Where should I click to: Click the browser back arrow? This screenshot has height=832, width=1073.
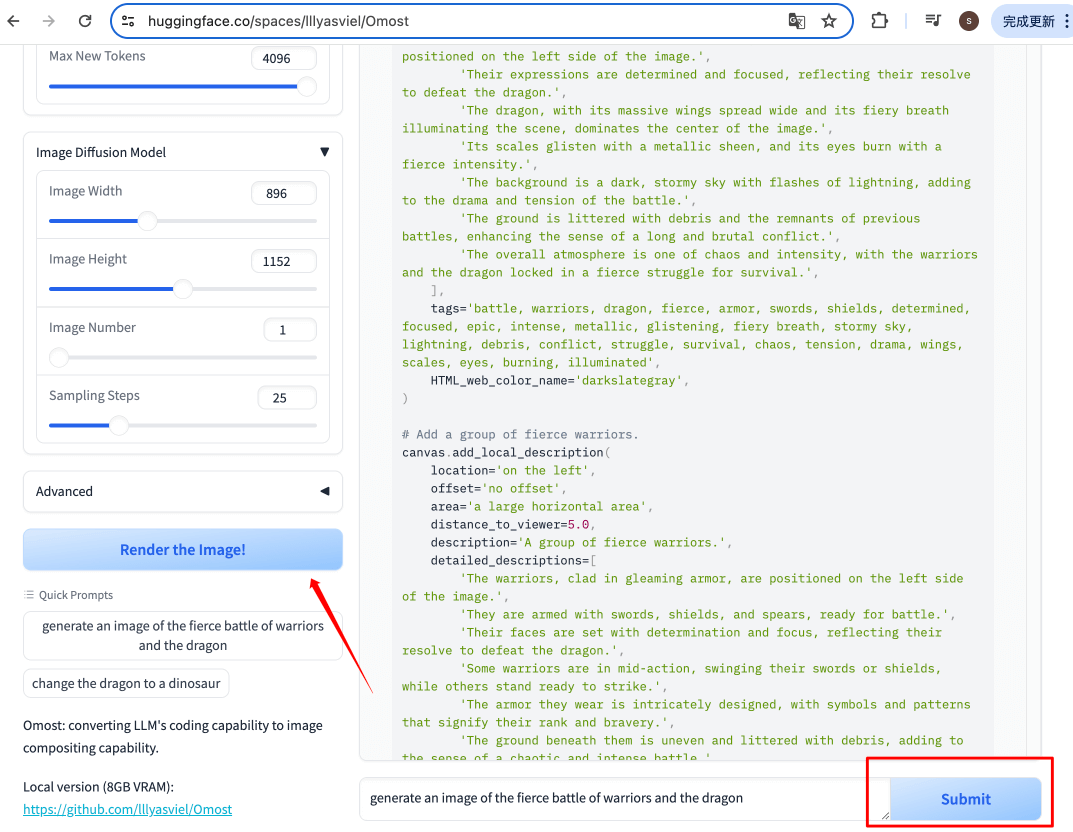coord(14,21)
